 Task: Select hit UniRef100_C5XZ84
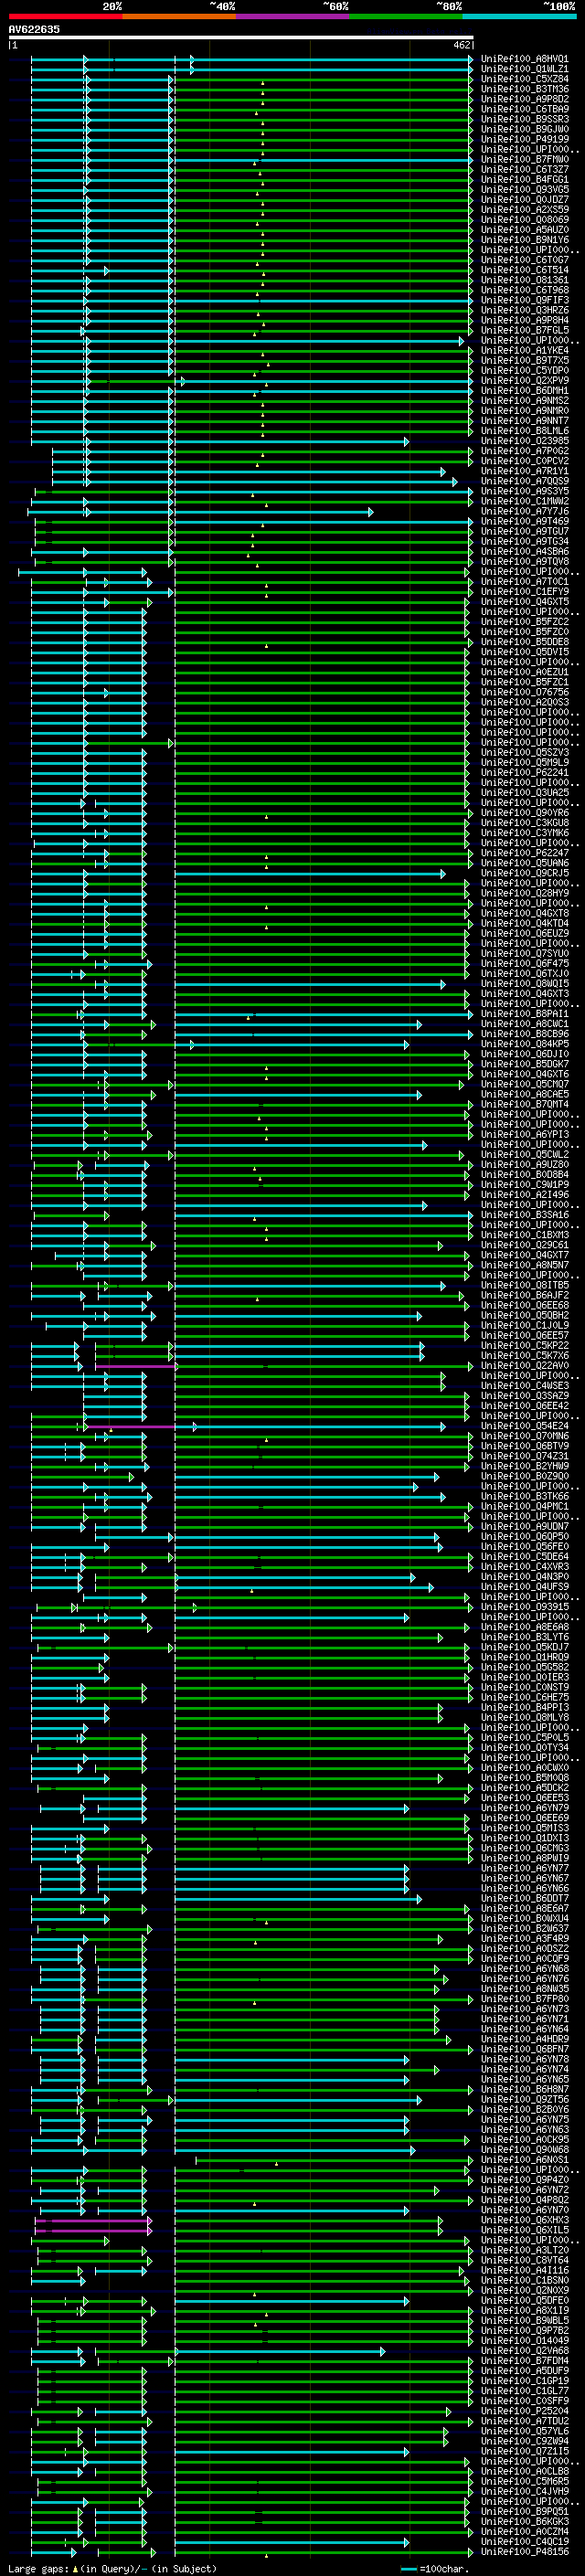(525, 79)
